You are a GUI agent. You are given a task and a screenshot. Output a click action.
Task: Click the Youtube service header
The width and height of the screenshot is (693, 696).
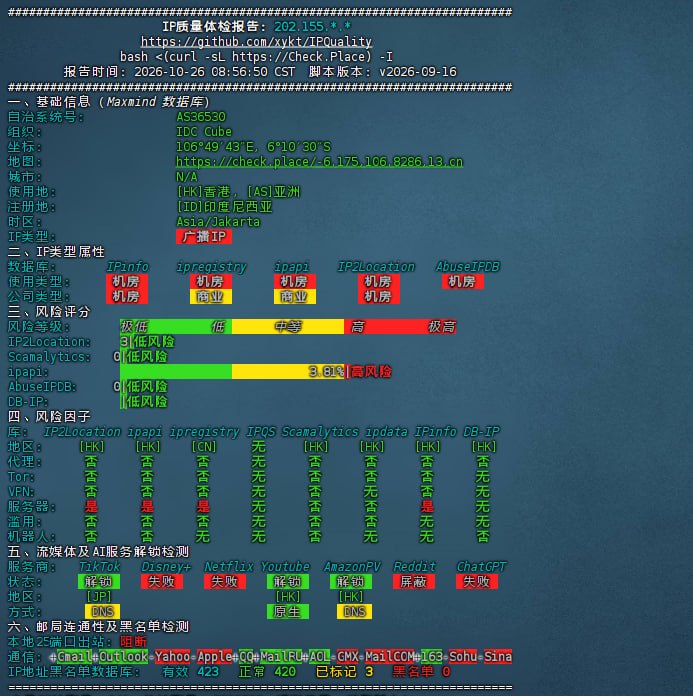click(285, 567)
